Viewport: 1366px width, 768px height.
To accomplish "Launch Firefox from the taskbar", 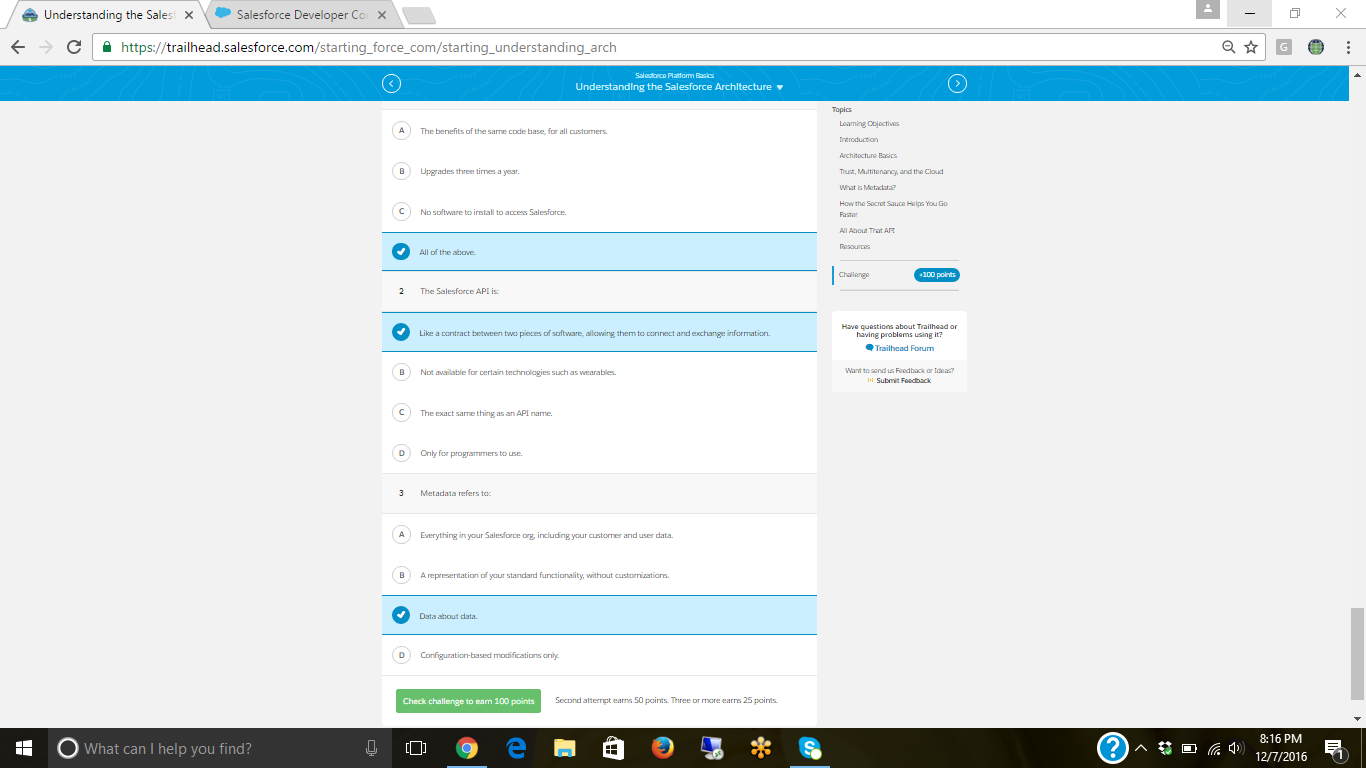I will [x=662, y=747].
